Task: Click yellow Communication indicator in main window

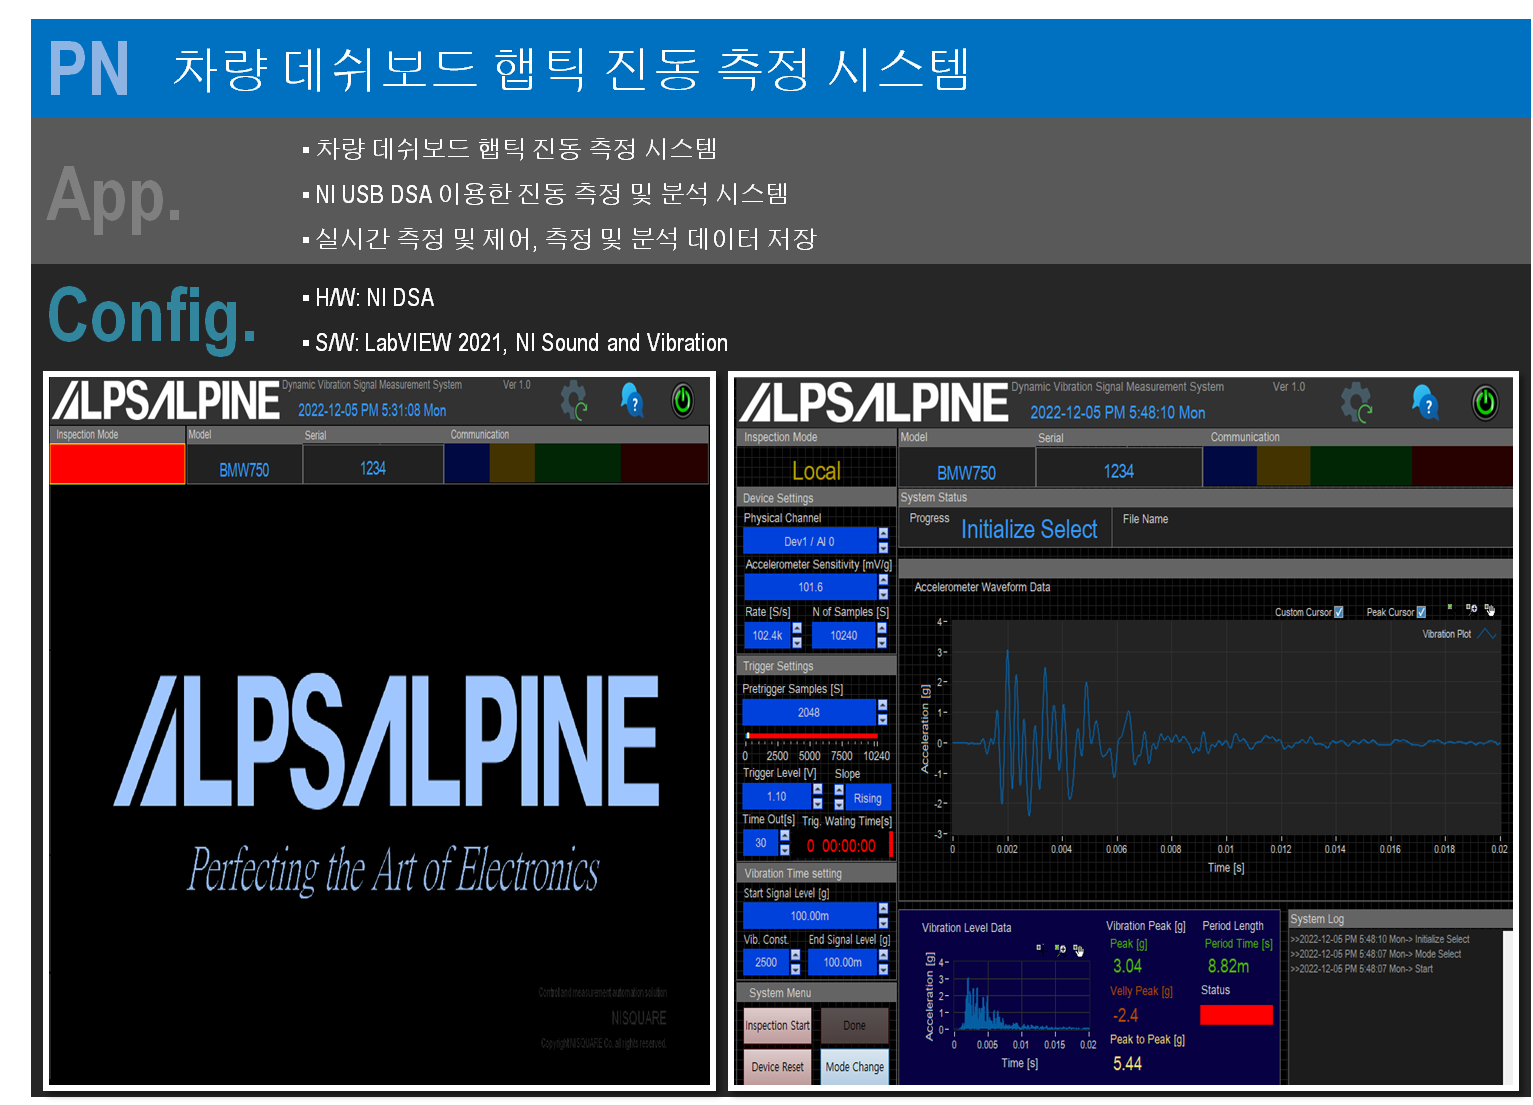Action: 1284,466
